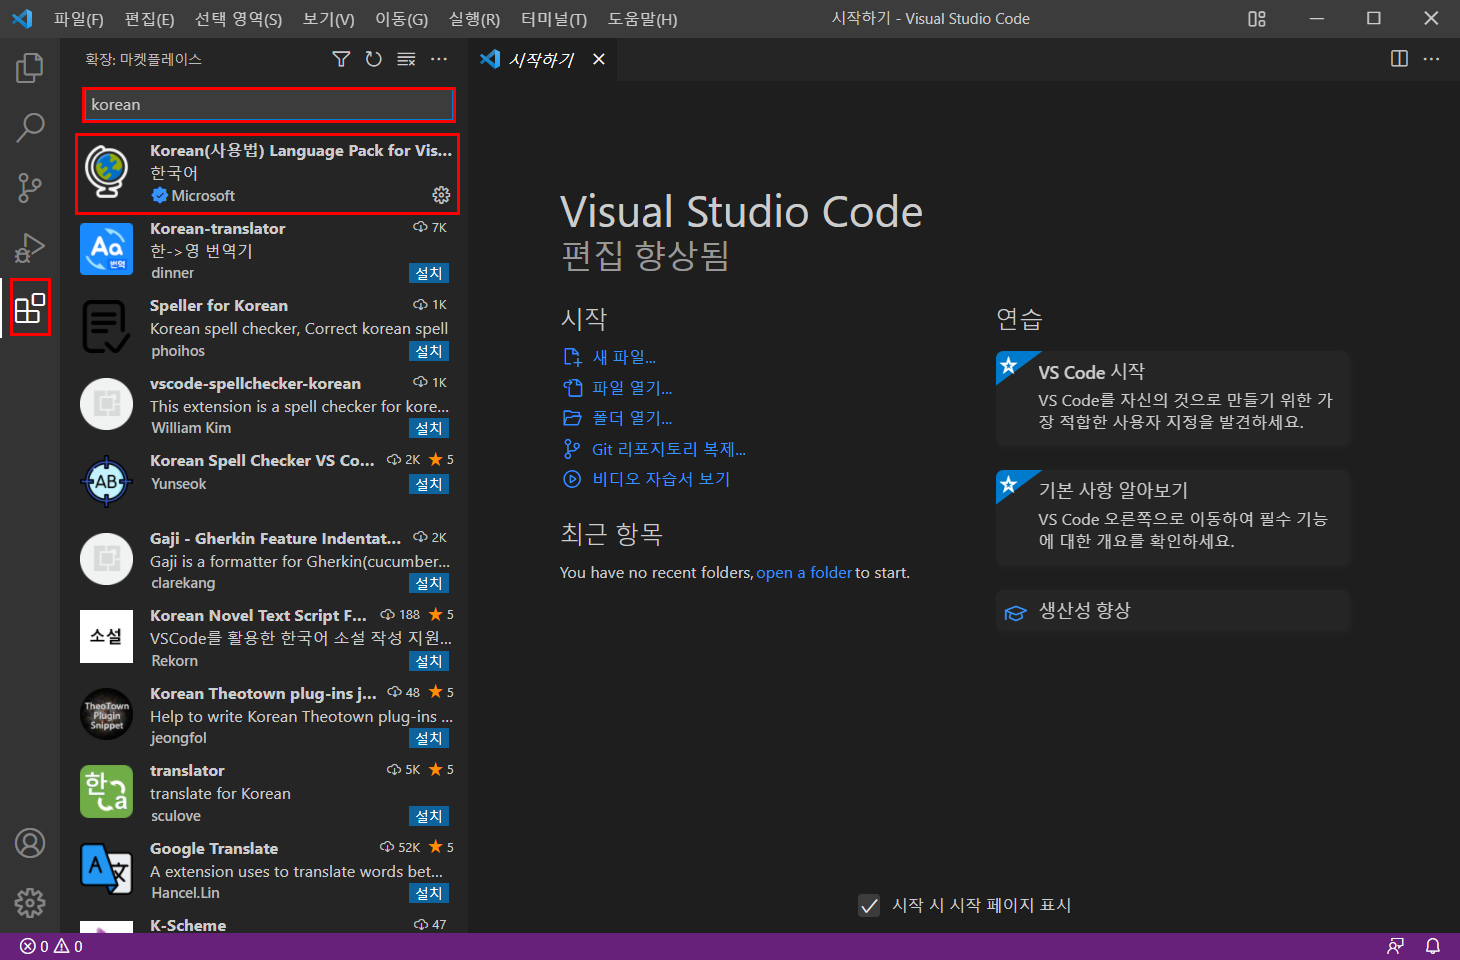The height and width of the screenshot is (960, 1460).
Task: Open extensions panel more actions menu
Action: coord(439,59)
